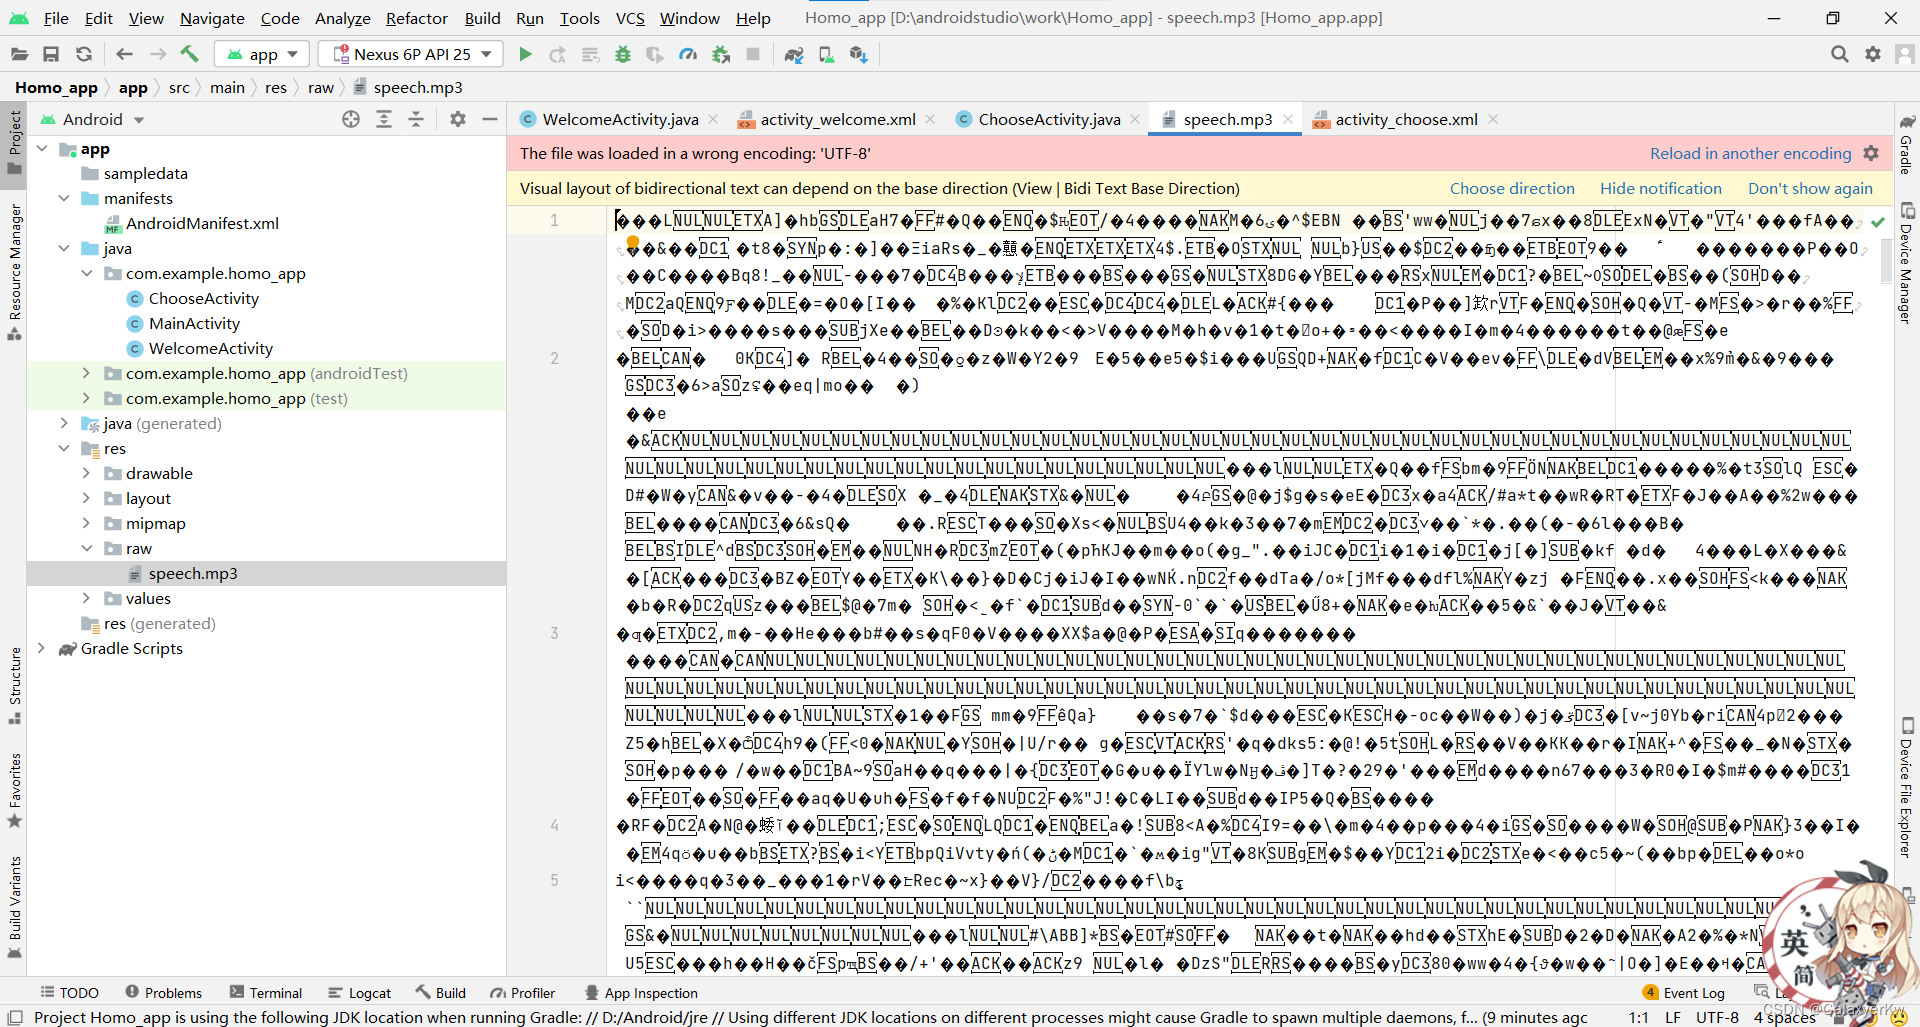Image resolution: width=1920 pixels, height=1027 pixels.
Task: Click the Debug app bug icon
Action: (x=623, y=54)
